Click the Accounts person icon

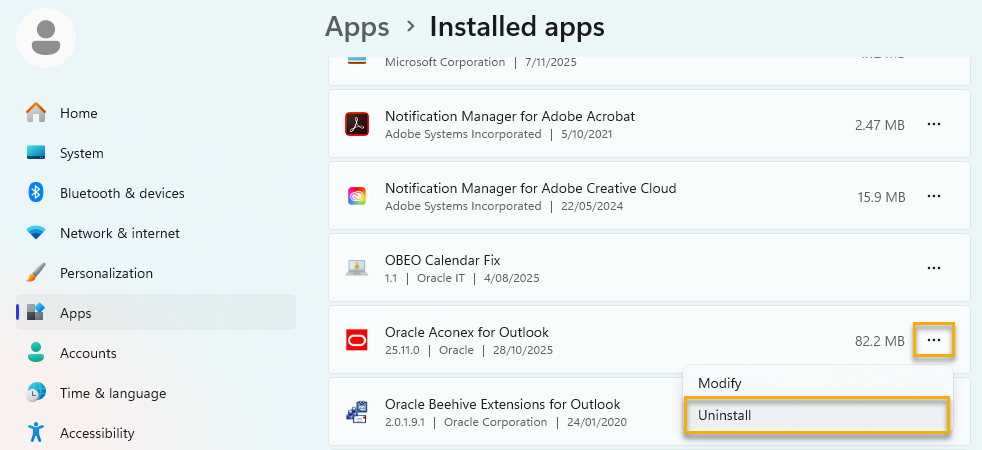[x=36, y=353]
